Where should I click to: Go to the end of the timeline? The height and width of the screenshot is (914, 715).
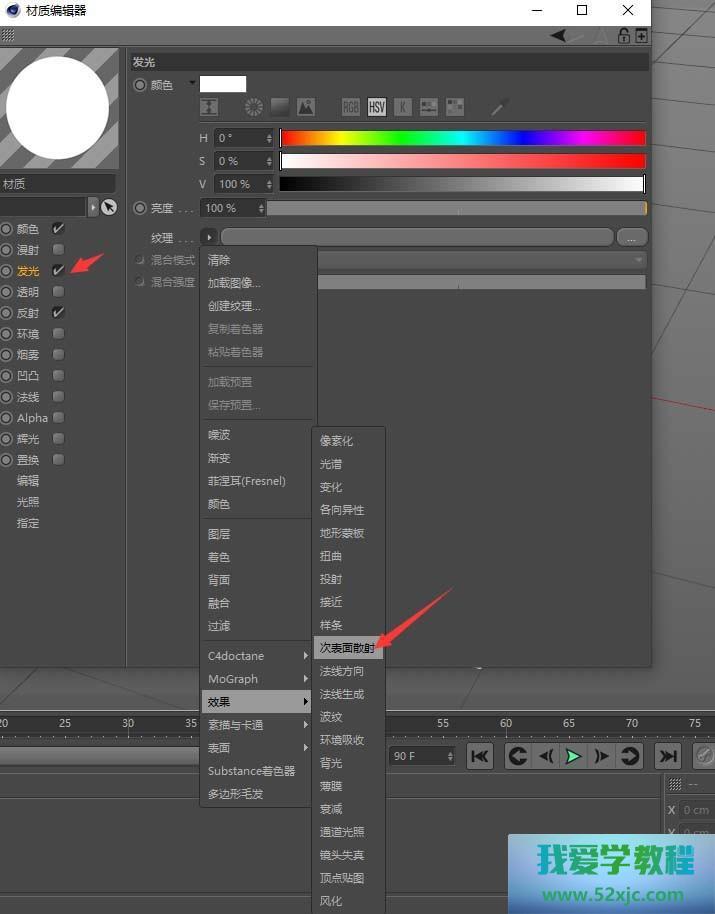pos(667,756)
